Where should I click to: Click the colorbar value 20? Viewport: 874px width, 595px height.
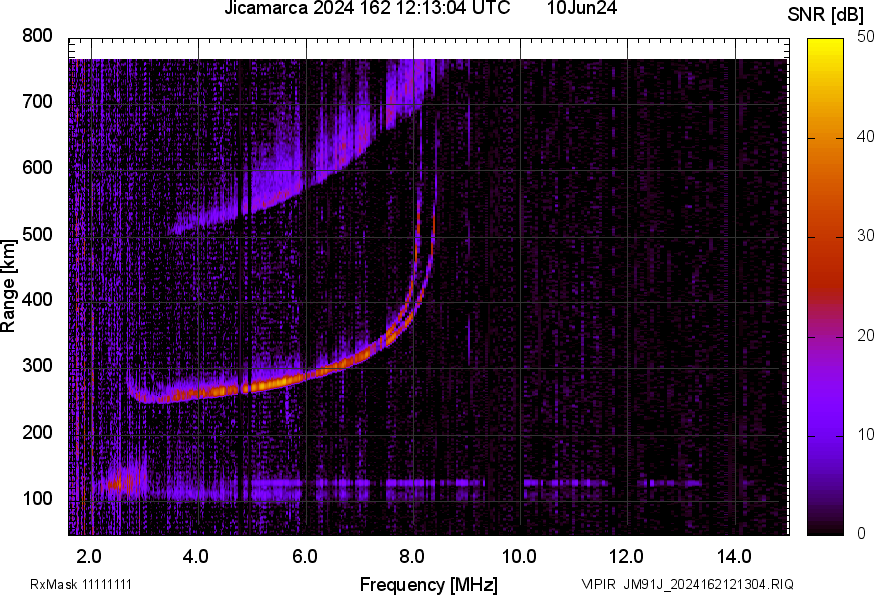[865, 335]
